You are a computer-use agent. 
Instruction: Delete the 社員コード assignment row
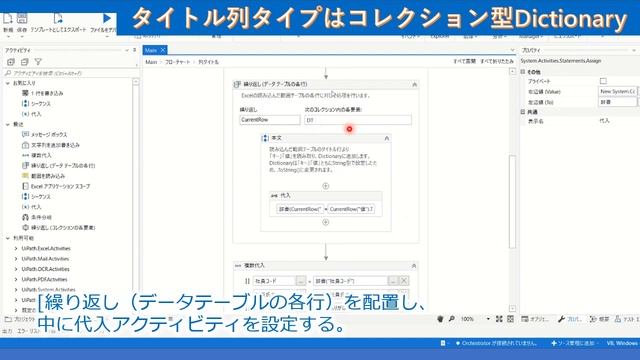[404, 281]
